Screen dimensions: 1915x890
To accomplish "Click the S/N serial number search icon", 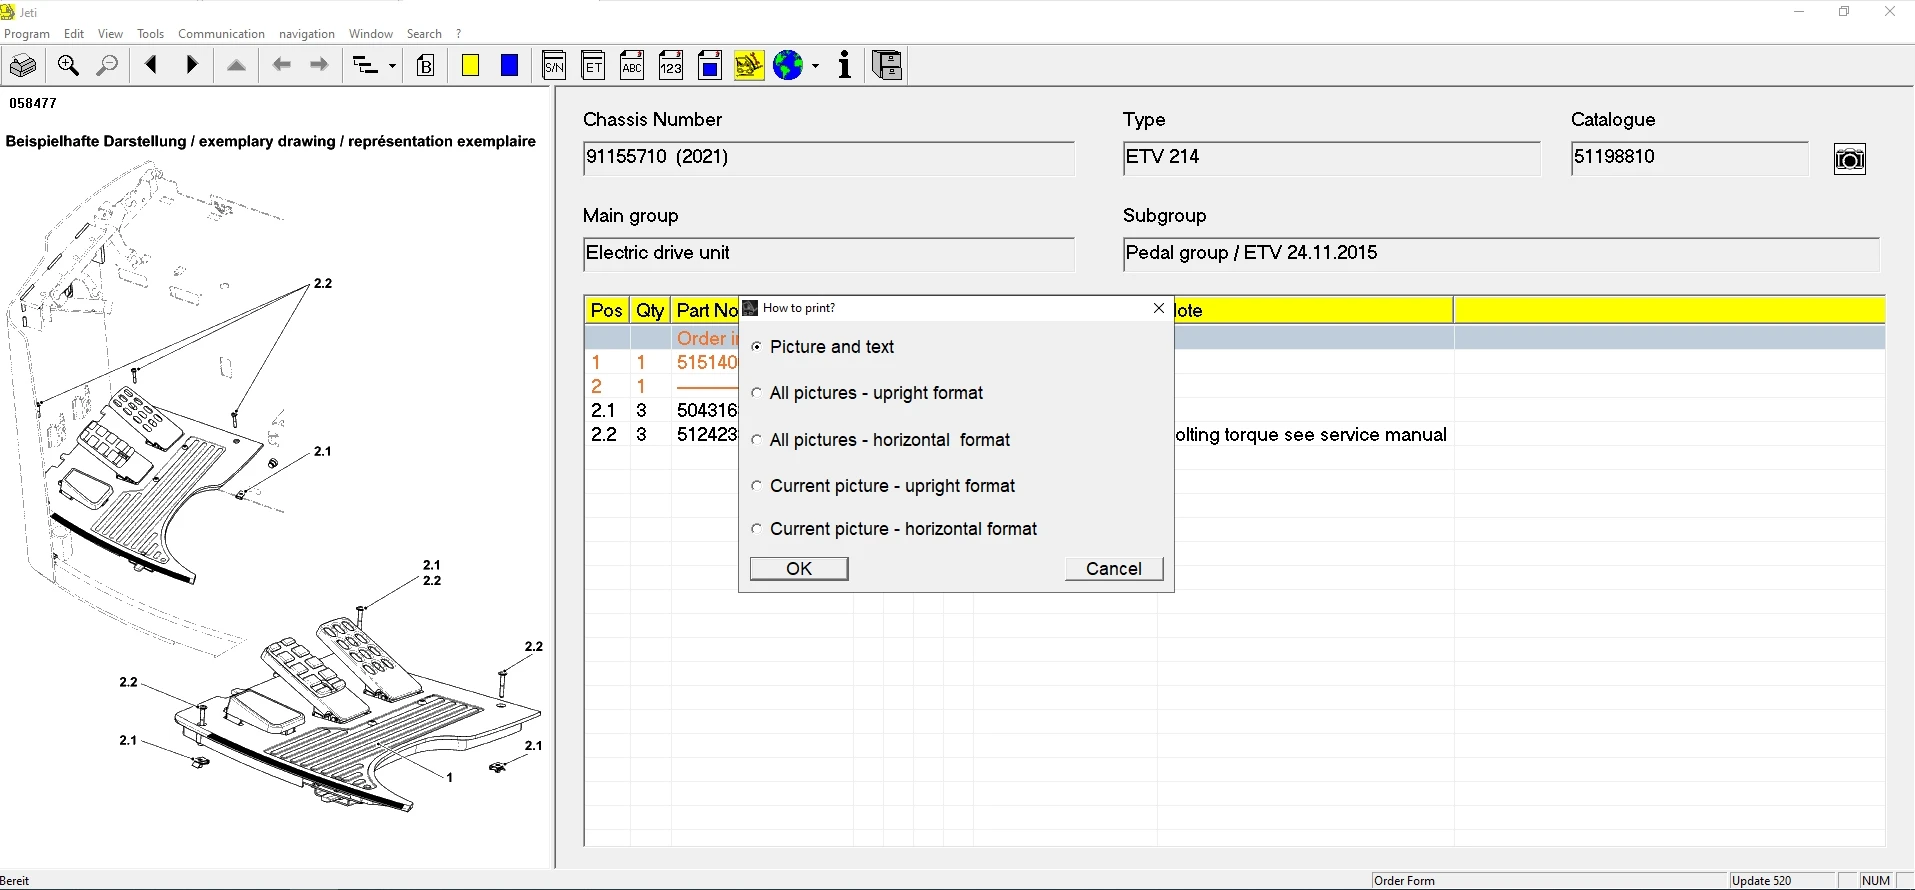I will 554,66.
